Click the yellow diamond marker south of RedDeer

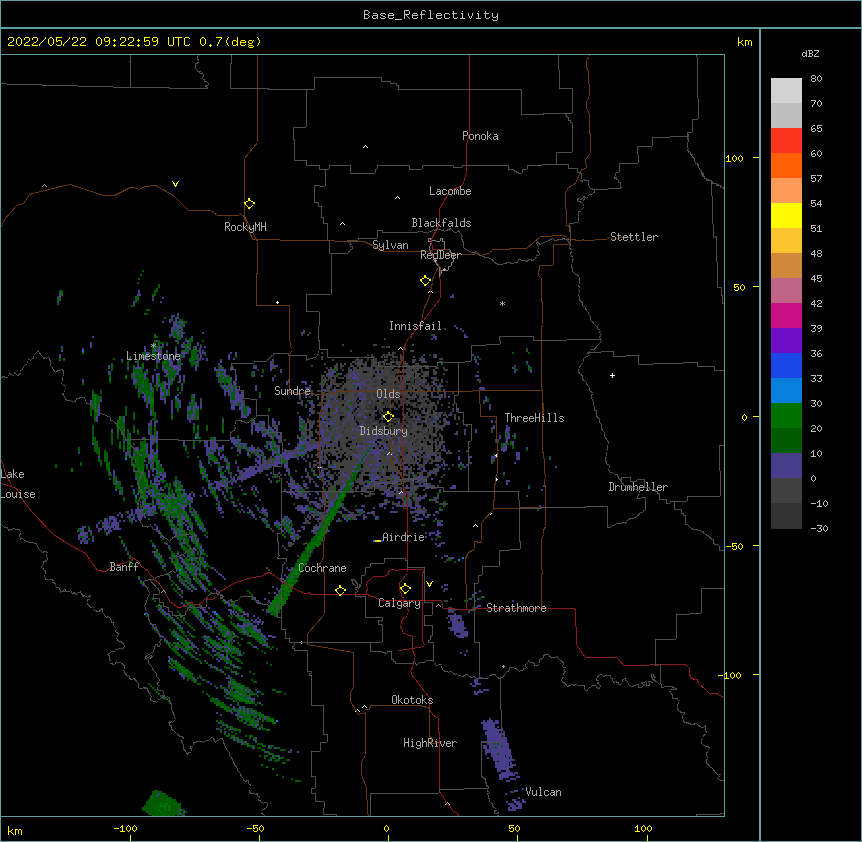tap(425, 281)
